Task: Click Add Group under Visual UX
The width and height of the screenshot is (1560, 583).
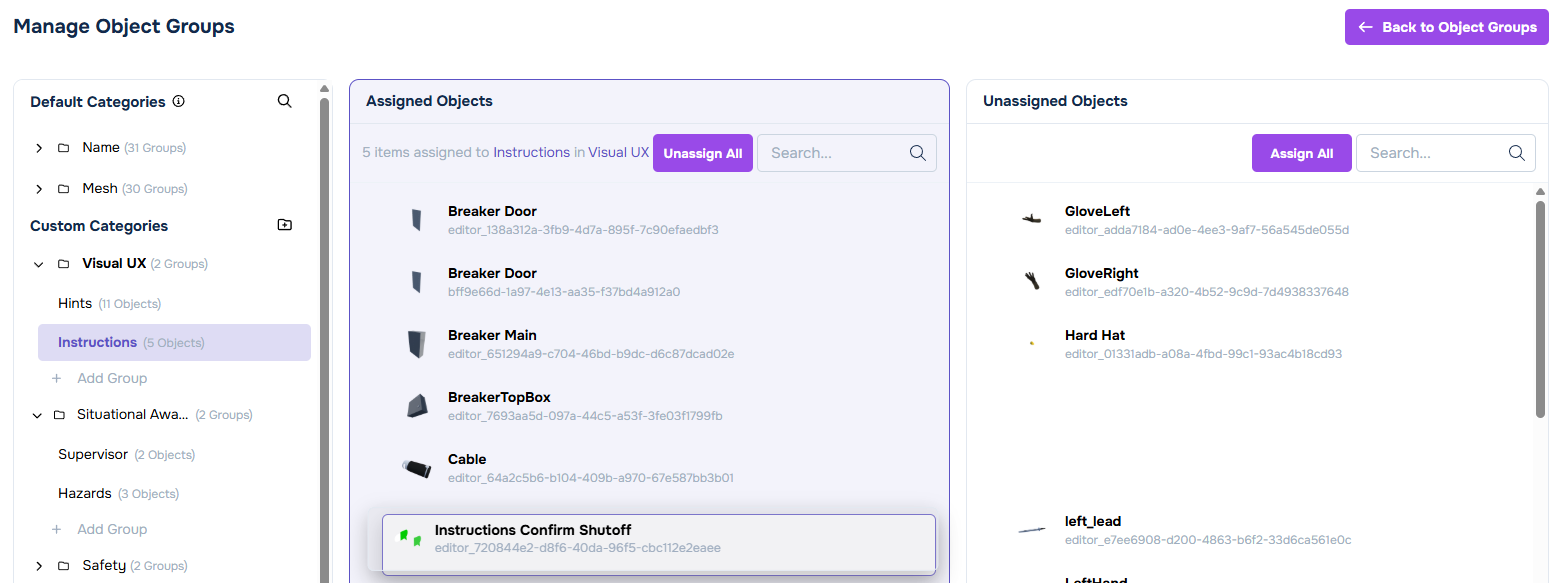Action: (x=112, y=378)
